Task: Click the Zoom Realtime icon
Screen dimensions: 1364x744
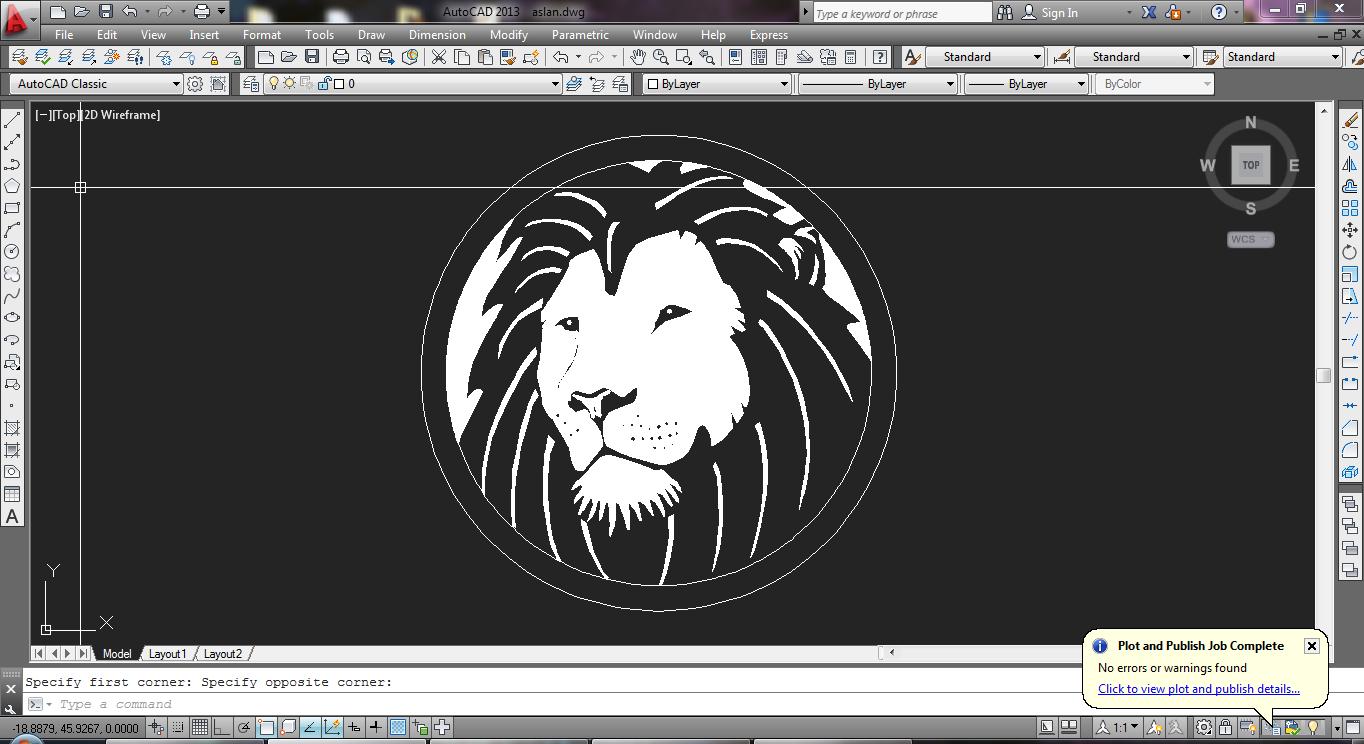Action: [660, 57]
